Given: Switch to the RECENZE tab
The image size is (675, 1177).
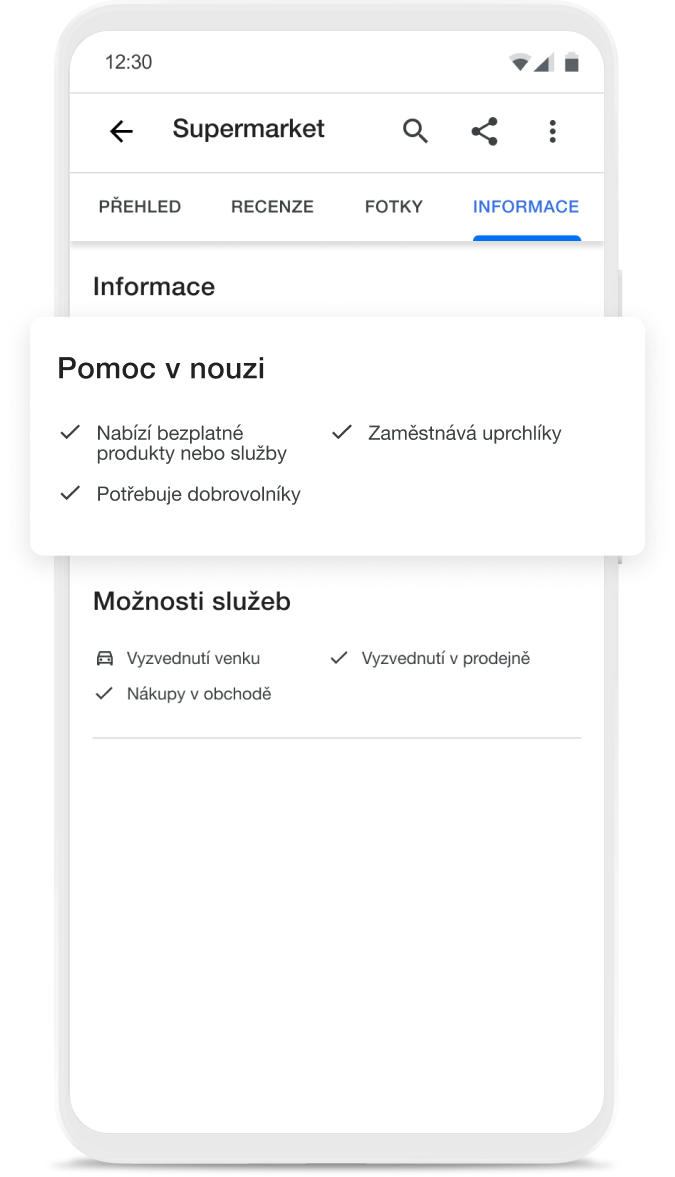Looking at the screenshot, I should pos(272,207).
